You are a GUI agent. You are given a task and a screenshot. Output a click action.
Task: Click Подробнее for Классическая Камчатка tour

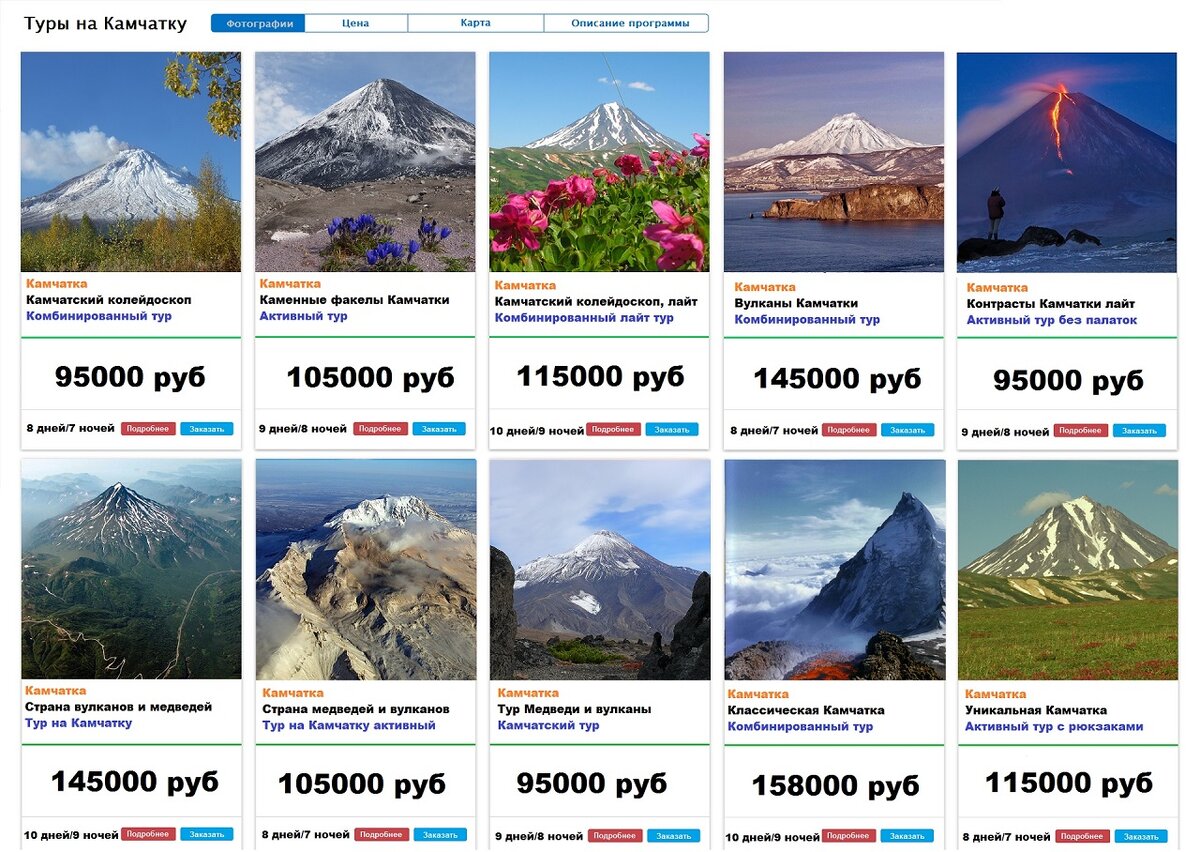tap(848, 836)
